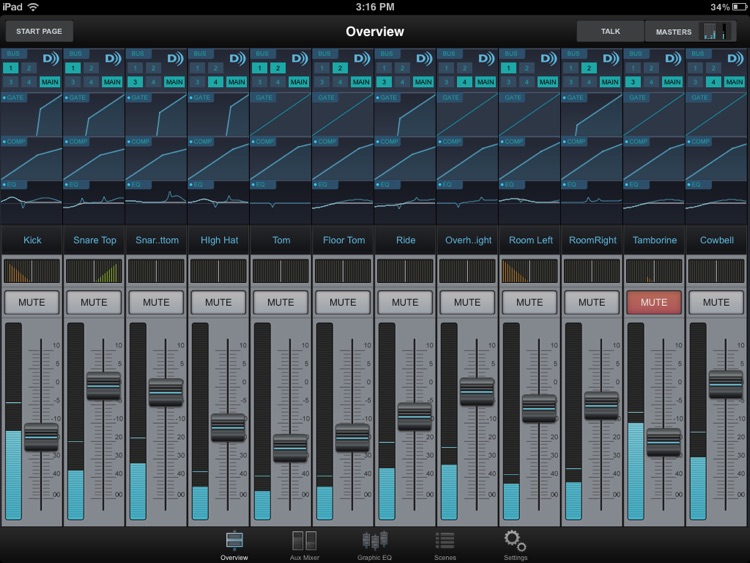Image resolution: width=750 pixels, height=563 pixels.
Task: Tap digital return icon on Floor Tom channel
Action: (x=362, y=58)
